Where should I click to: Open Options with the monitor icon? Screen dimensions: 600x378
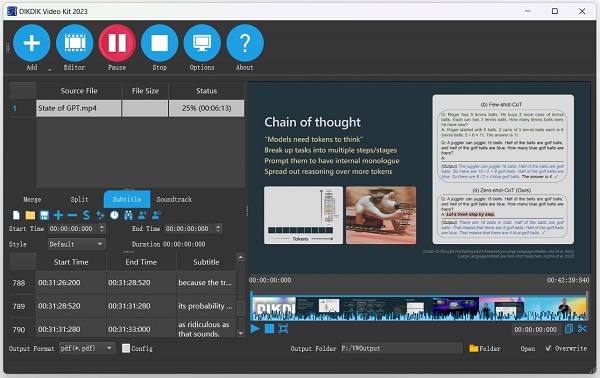tap(202, 43)
